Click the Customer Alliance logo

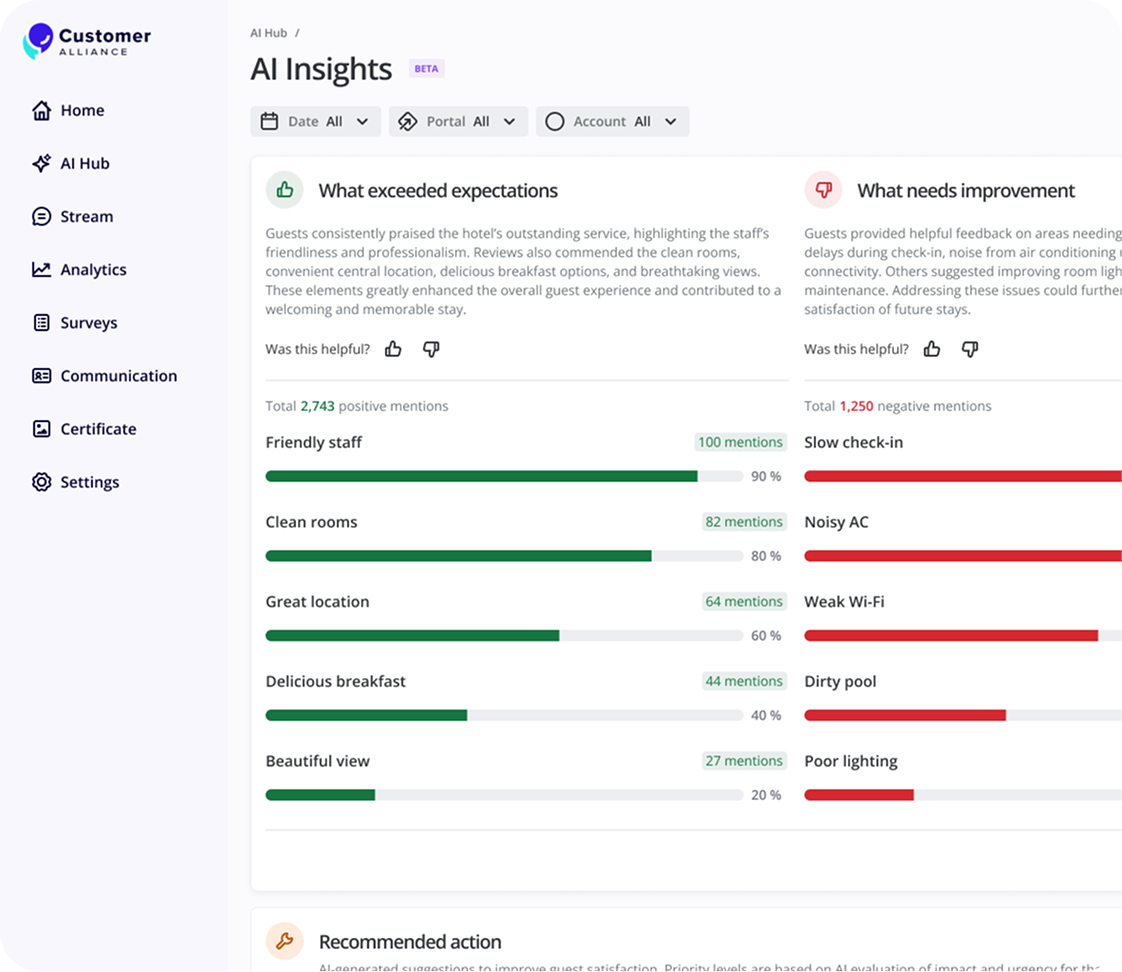point(87,41)
